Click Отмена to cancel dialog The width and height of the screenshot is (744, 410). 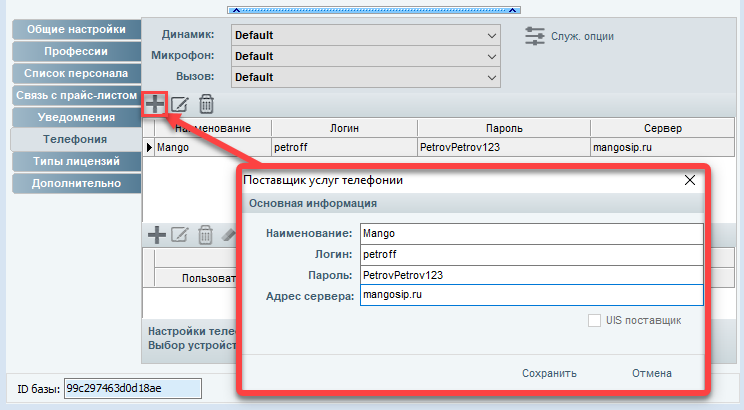click(651, 373)
